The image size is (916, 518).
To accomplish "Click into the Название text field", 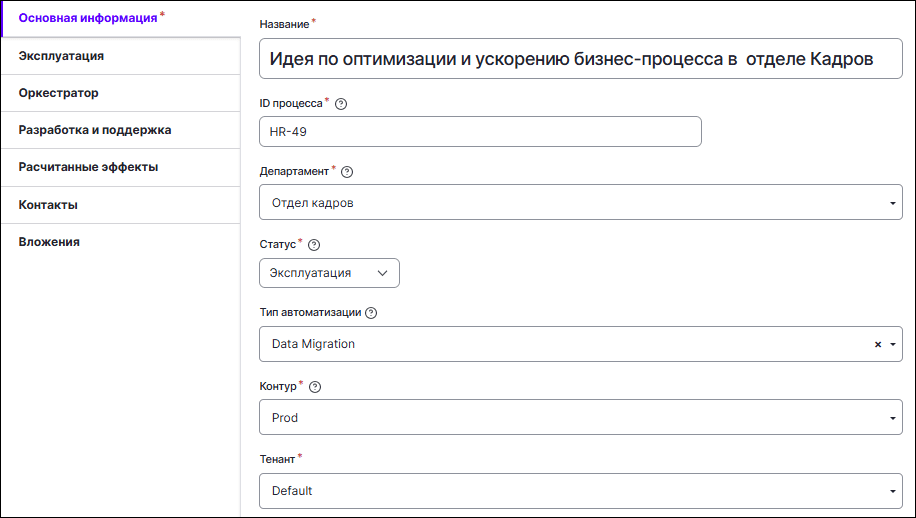I will [580, 59].
